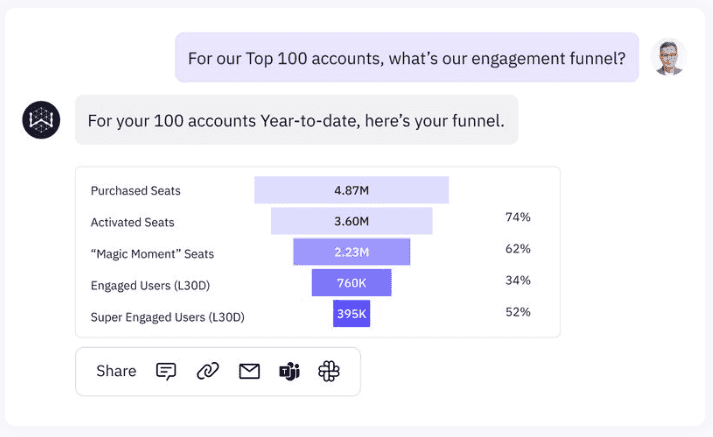Click the 74% conversion value

click(518, 217)
